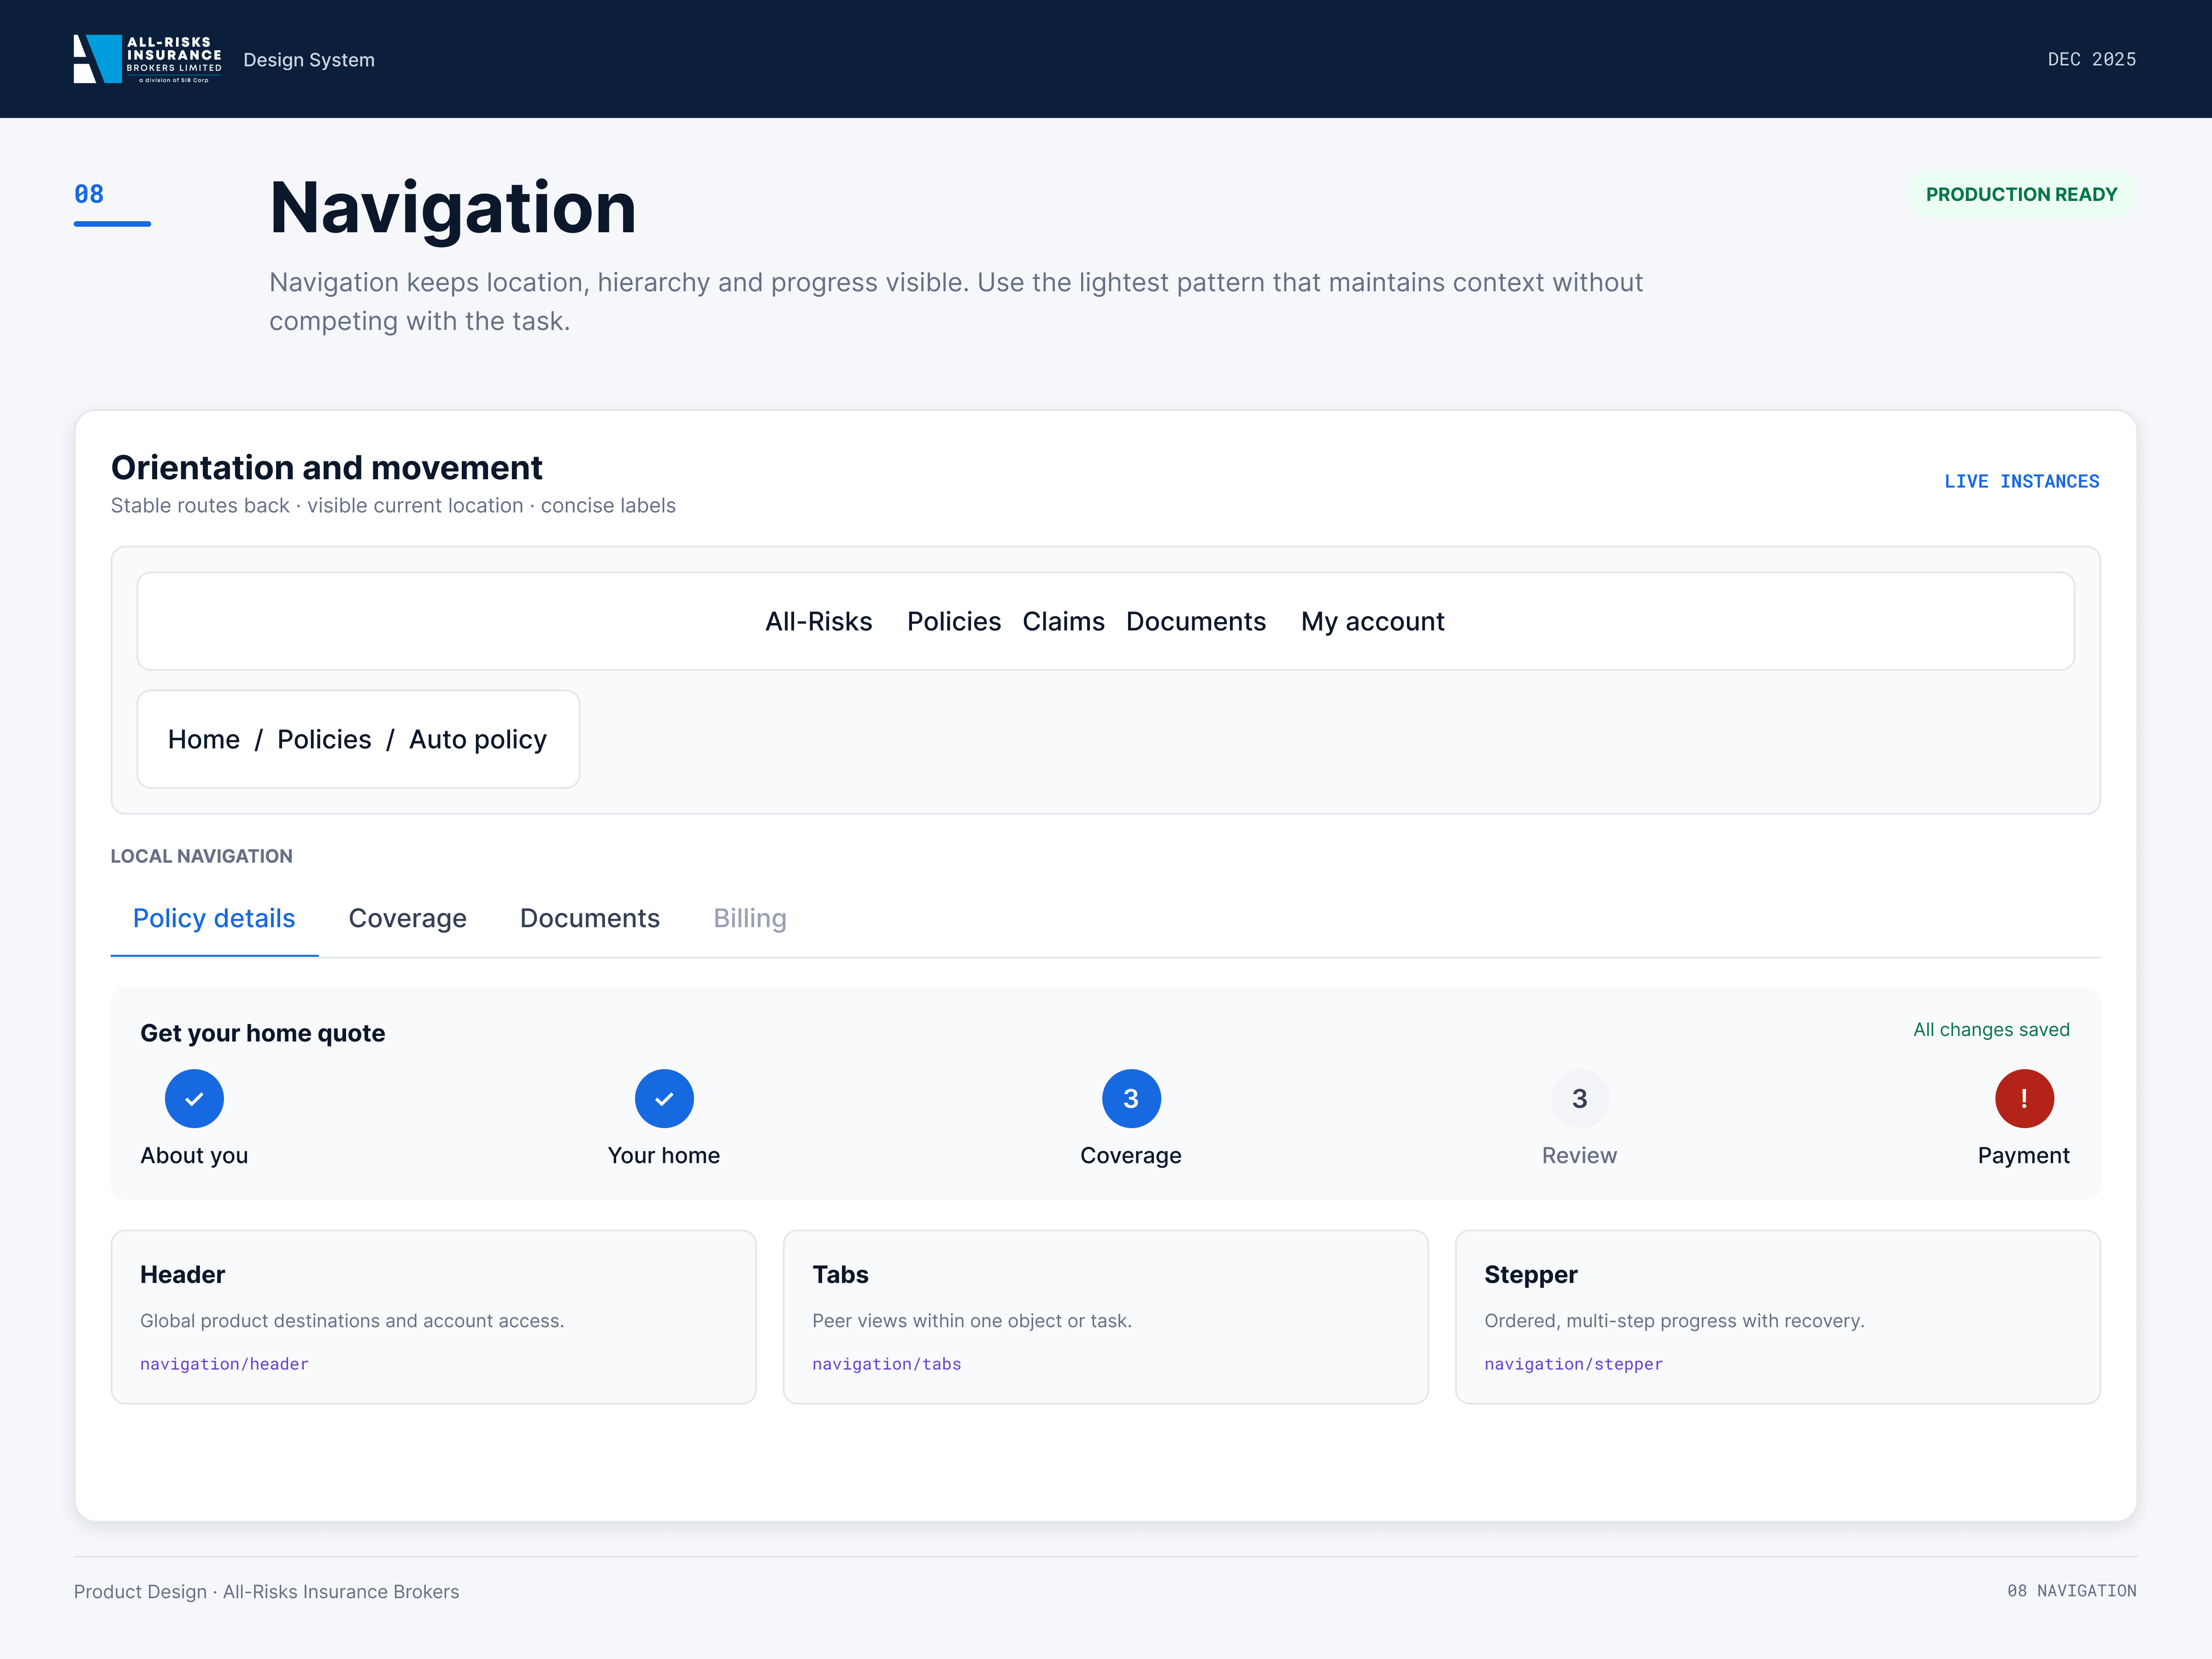
Task: Select the active Coverage step circle
Action: (1131, 1098)
